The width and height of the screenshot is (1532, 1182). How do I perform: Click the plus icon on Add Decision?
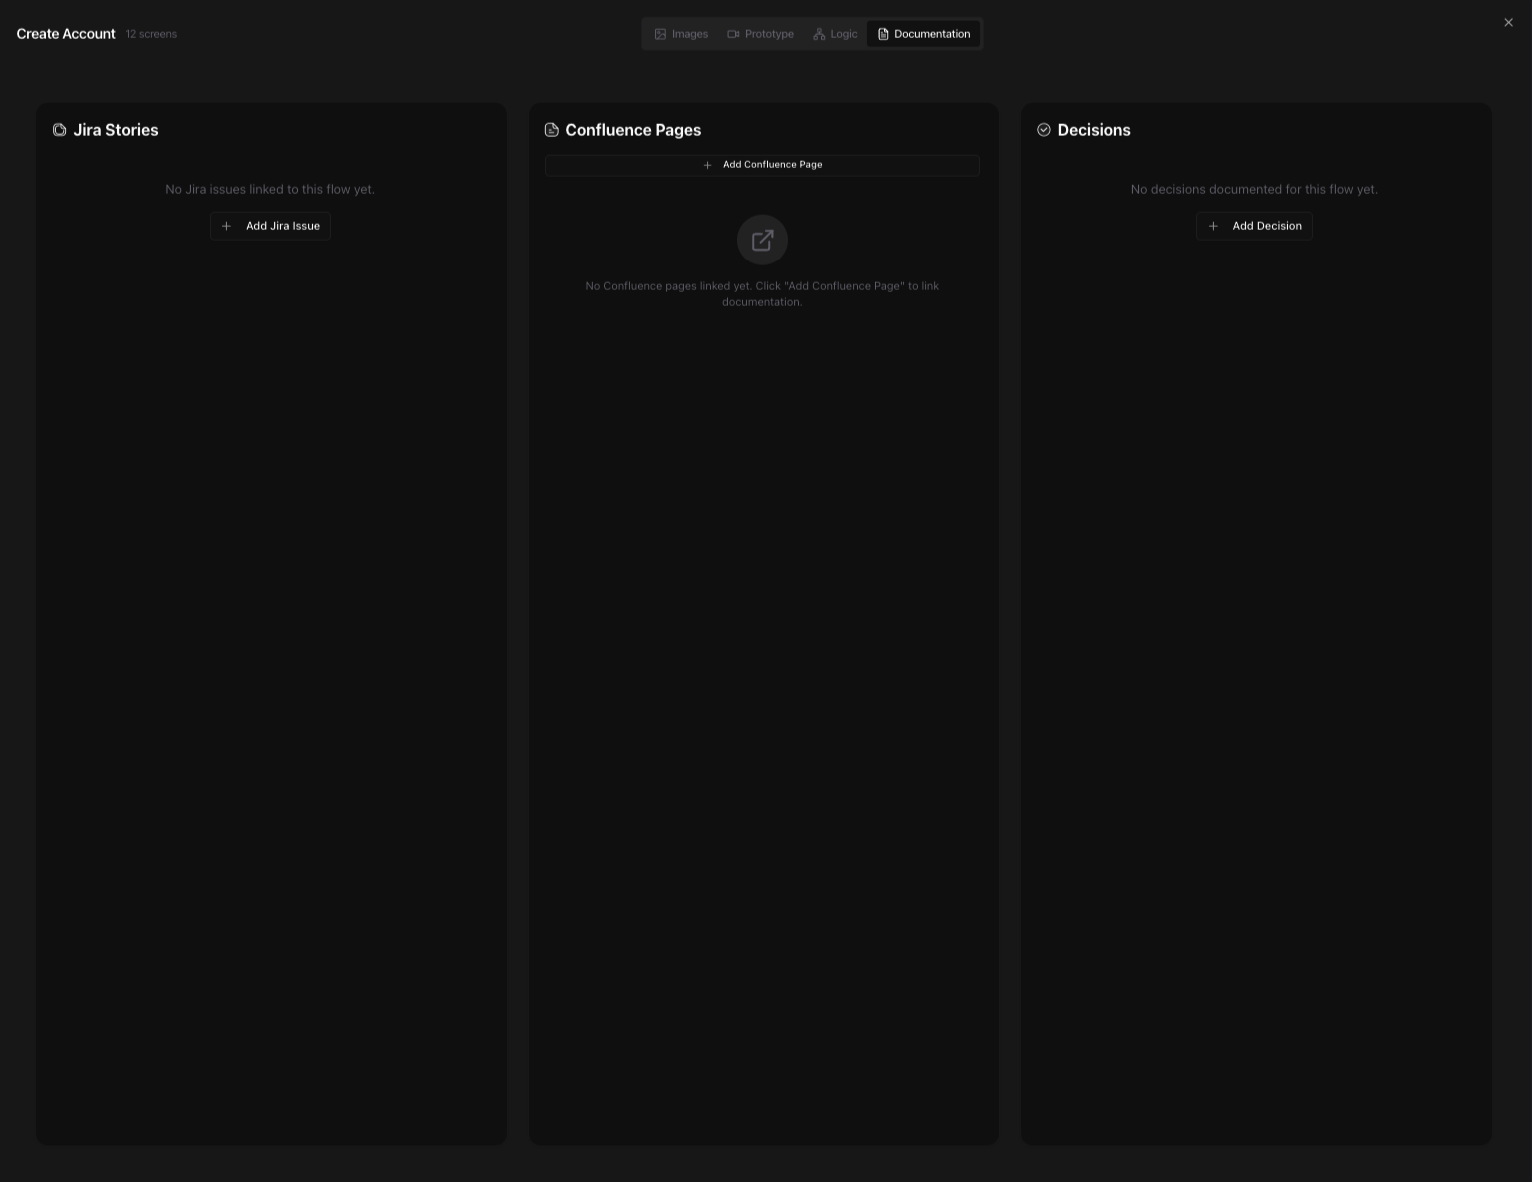pyautogui.click(x=1213, y=226)
